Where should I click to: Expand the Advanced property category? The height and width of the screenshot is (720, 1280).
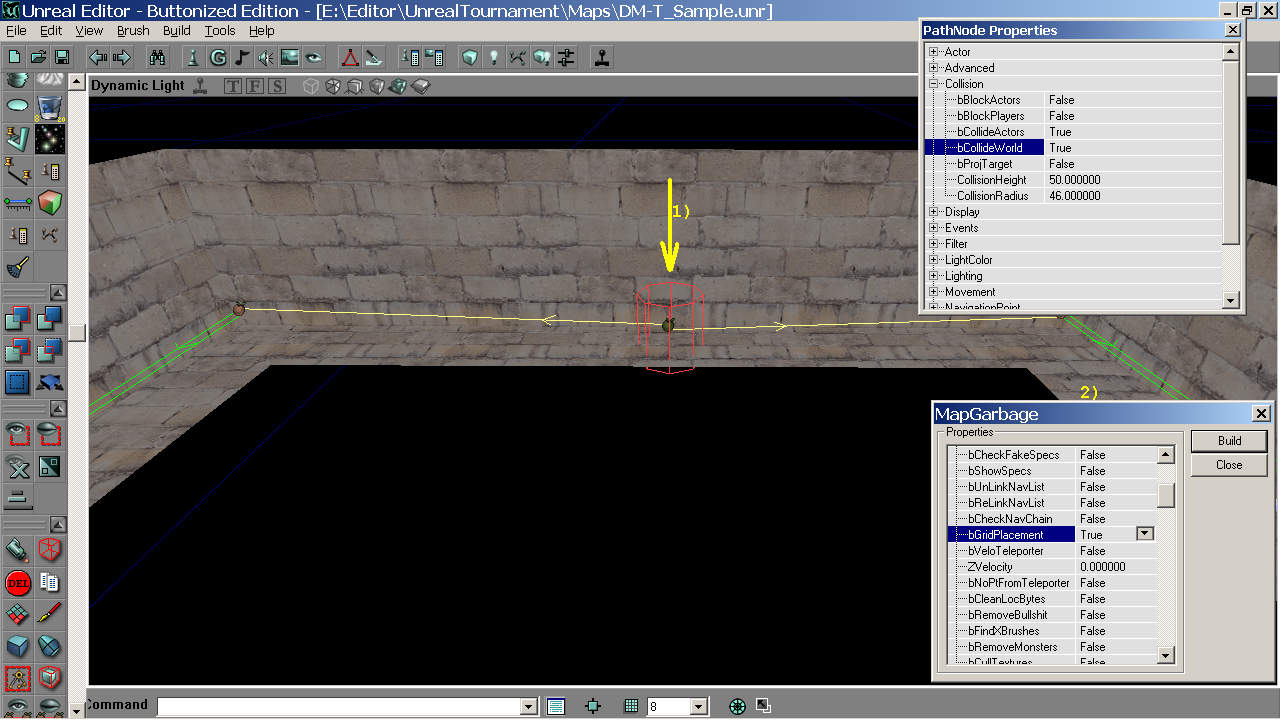pos(934,68)
